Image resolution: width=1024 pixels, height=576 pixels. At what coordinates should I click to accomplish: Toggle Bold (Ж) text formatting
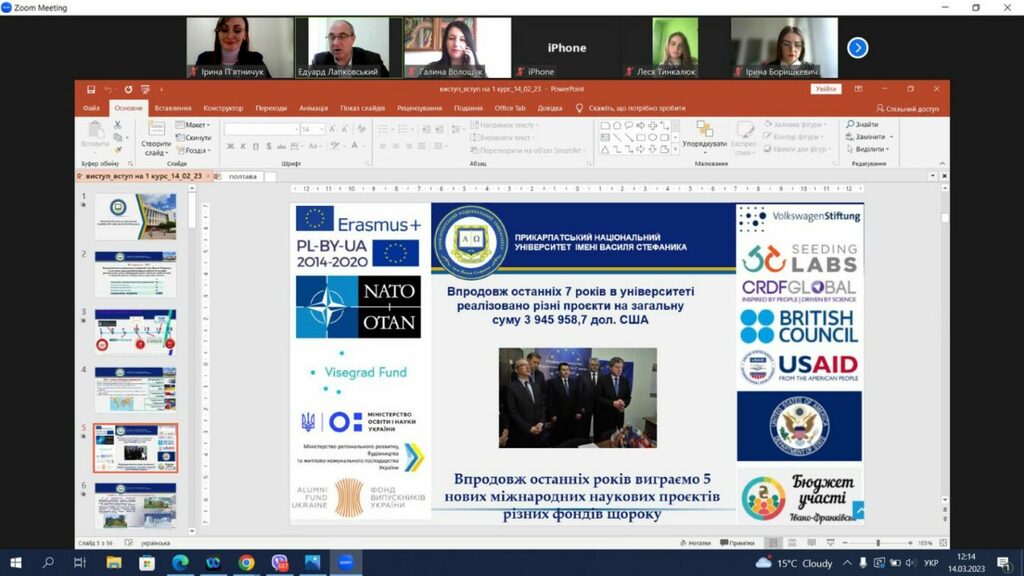[x=229, y=146]
